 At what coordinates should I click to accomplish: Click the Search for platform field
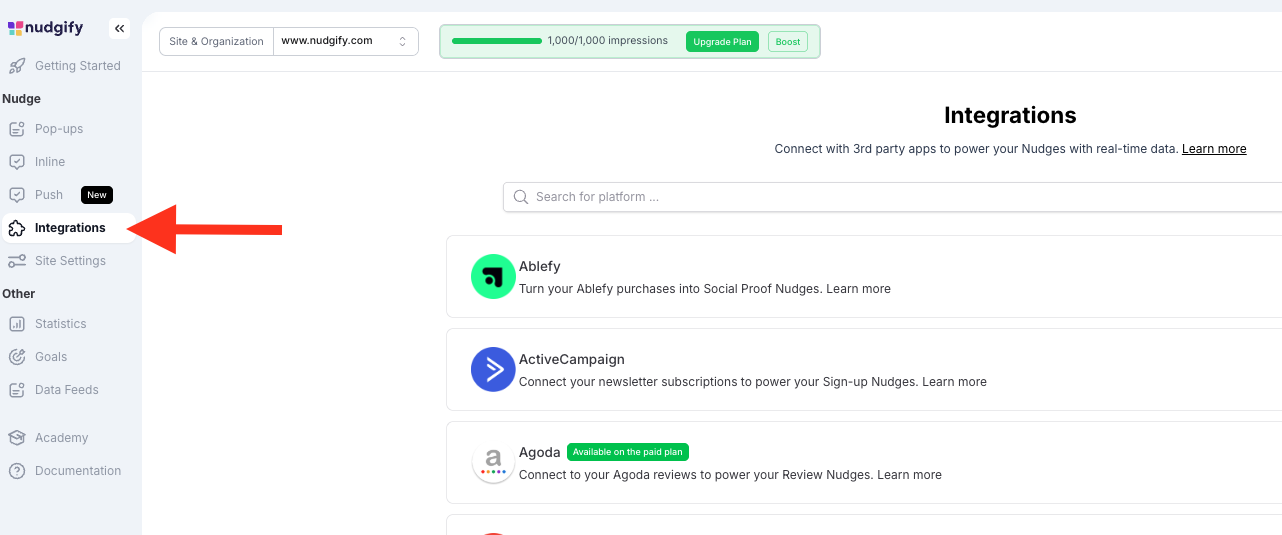pyautogui.click(x=892, y=197)
